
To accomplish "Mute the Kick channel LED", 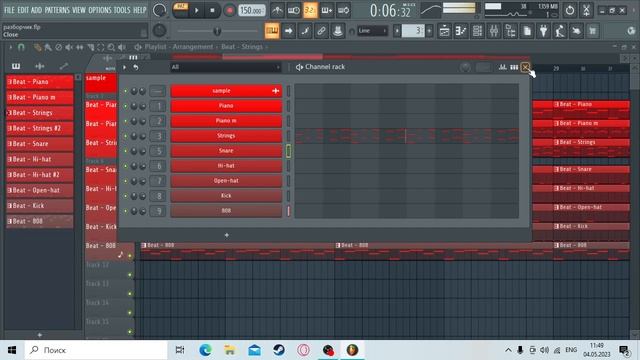I will pyautogui.click(x=126, y=196).
